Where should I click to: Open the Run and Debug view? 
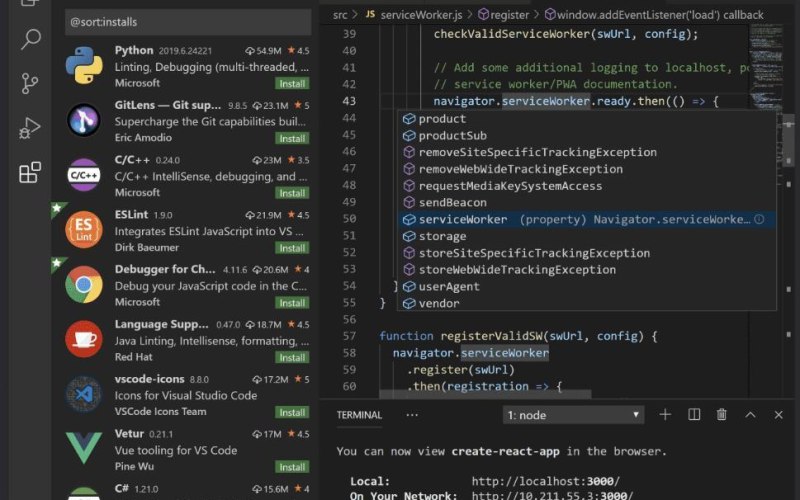[30, 128]
